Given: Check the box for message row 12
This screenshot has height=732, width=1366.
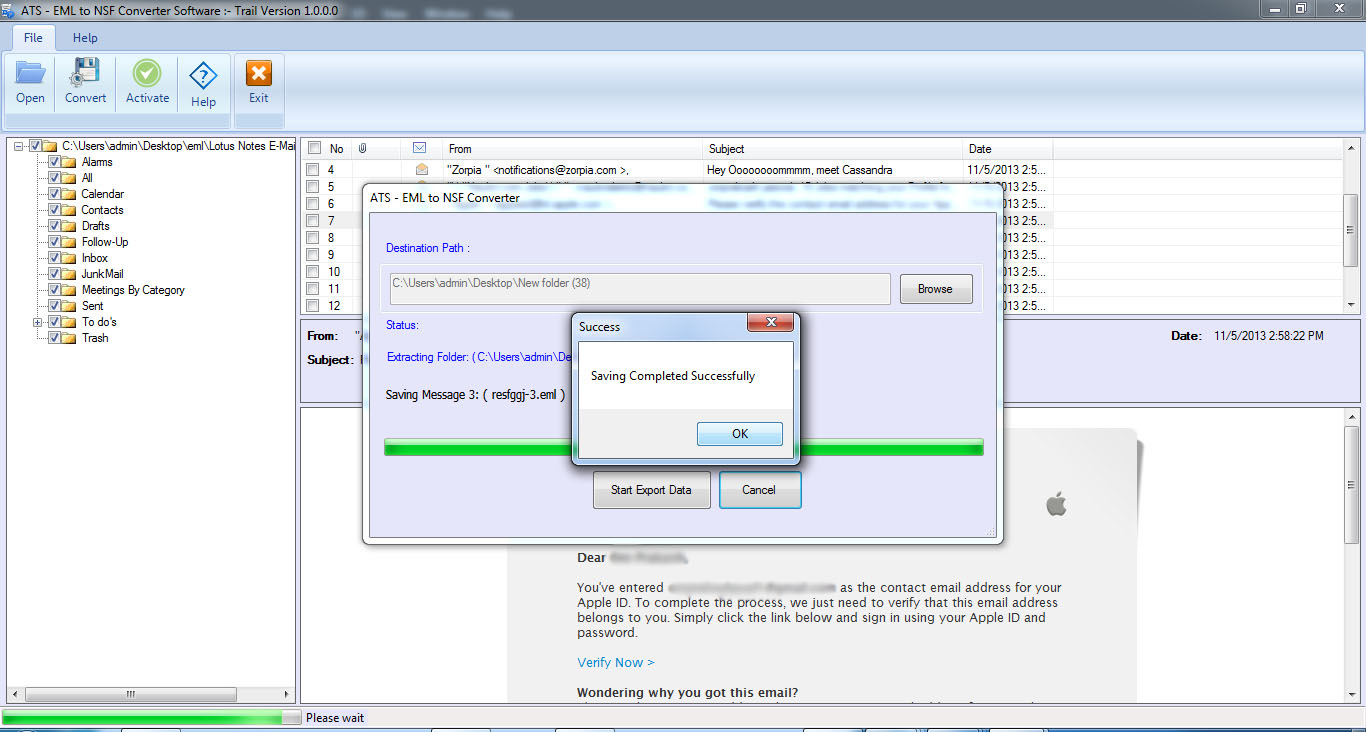Looking at the screenshot, I should [x=313, y=306].
